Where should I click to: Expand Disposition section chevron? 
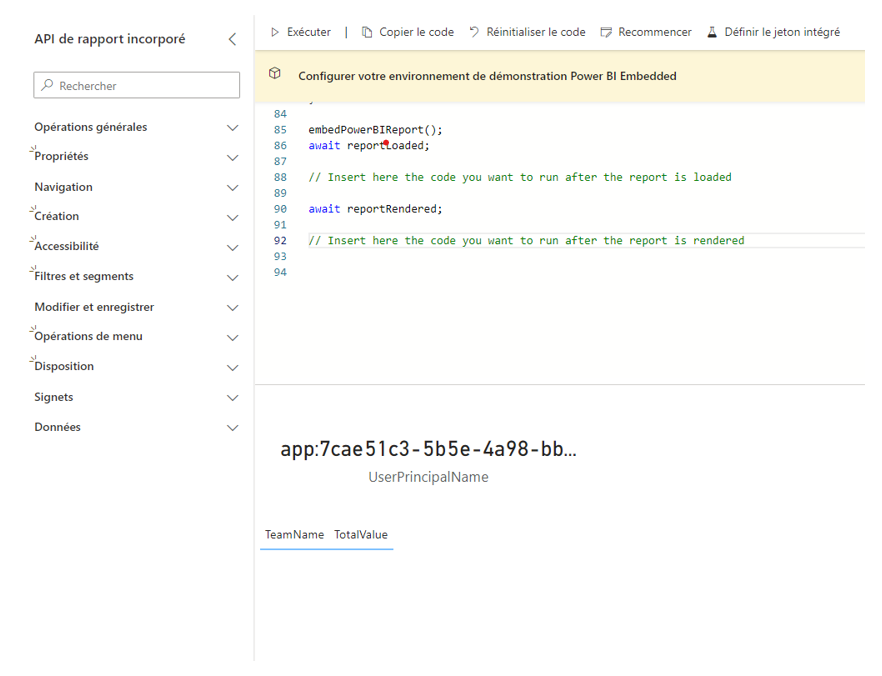click(x=232, y=367)
